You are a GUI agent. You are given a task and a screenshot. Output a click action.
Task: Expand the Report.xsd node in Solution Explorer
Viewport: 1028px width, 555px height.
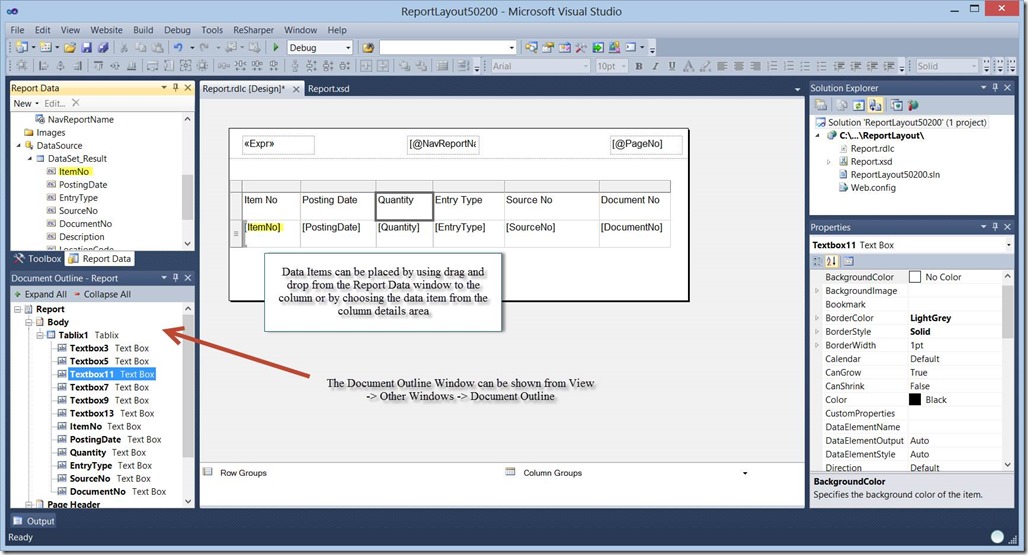[x=828, y=162]
